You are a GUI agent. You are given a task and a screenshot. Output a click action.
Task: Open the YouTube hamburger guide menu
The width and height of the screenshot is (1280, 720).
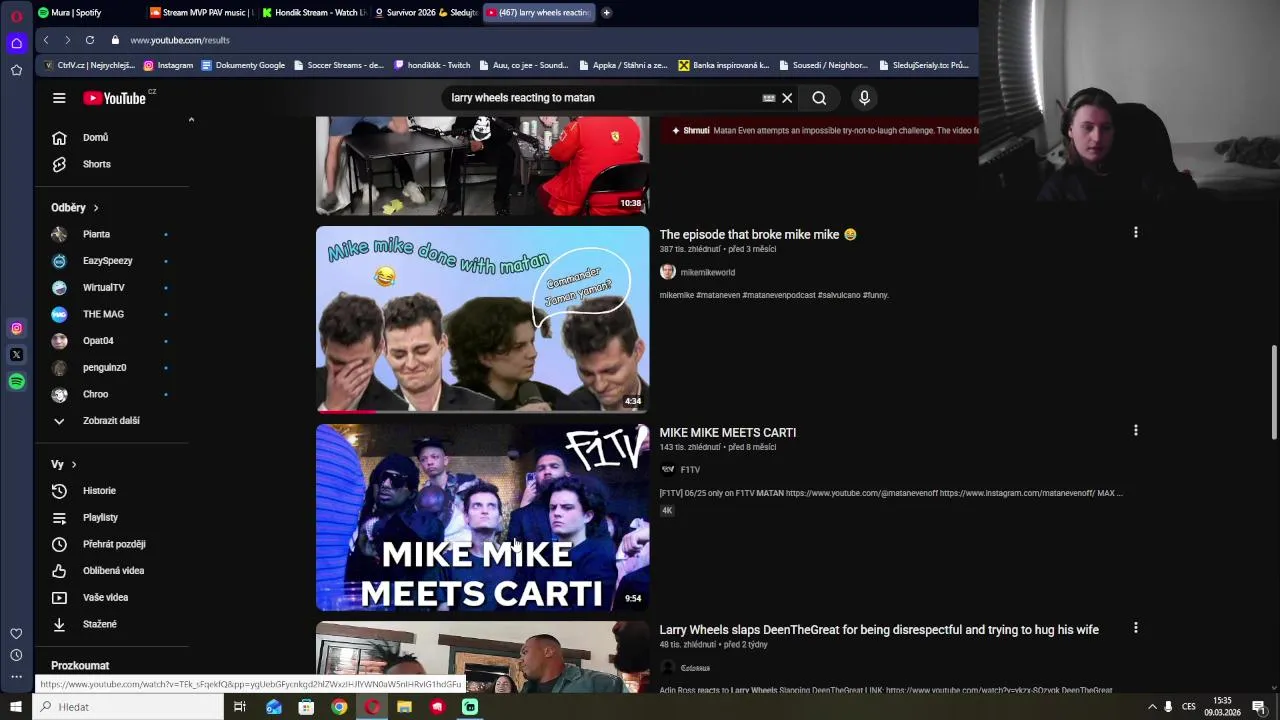pos(59,98)
